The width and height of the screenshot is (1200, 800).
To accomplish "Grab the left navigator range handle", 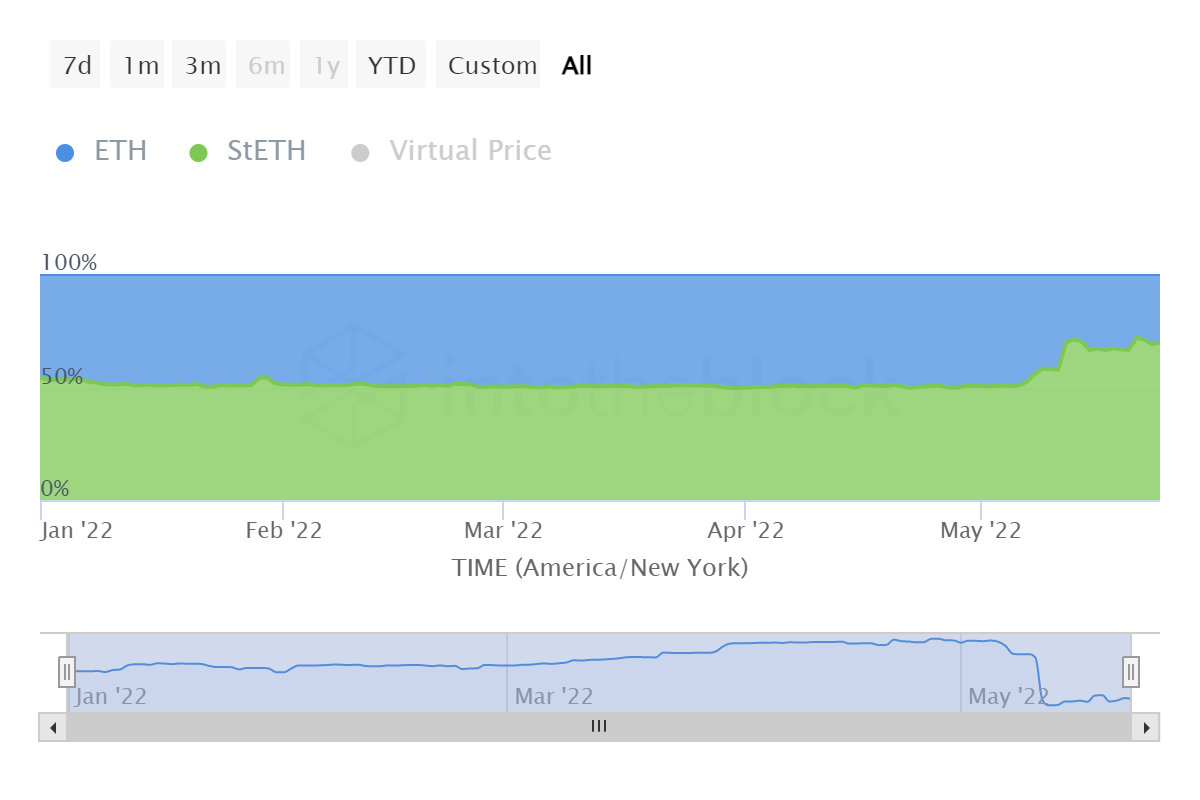I will pos(67,671).
